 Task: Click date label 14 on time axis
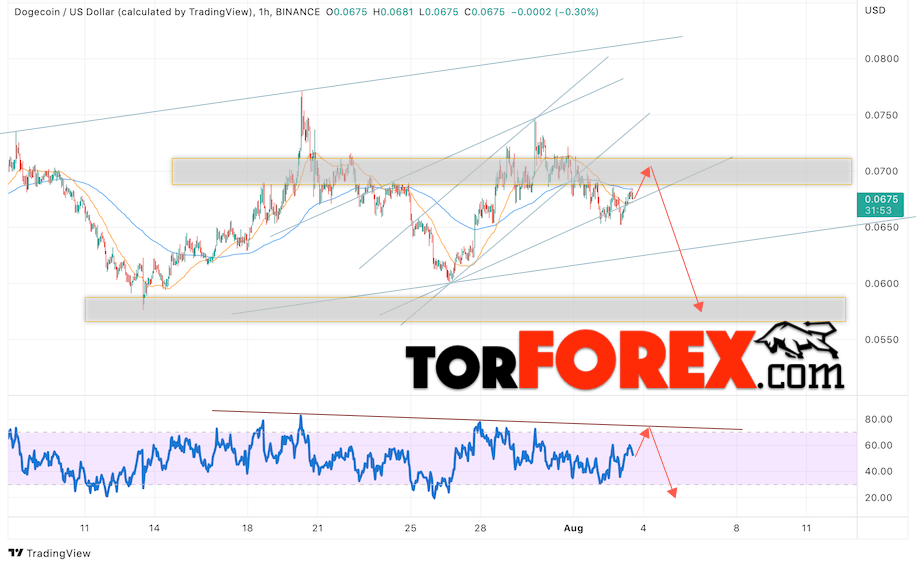tap(154, 528)
